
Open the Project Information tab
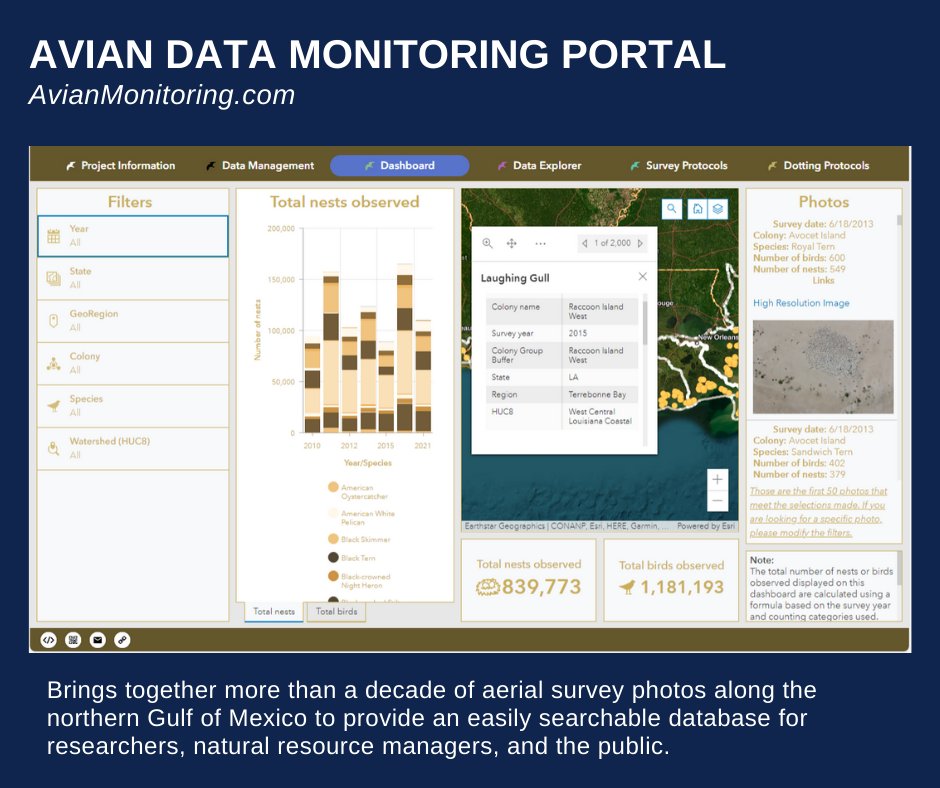[121, 166]
